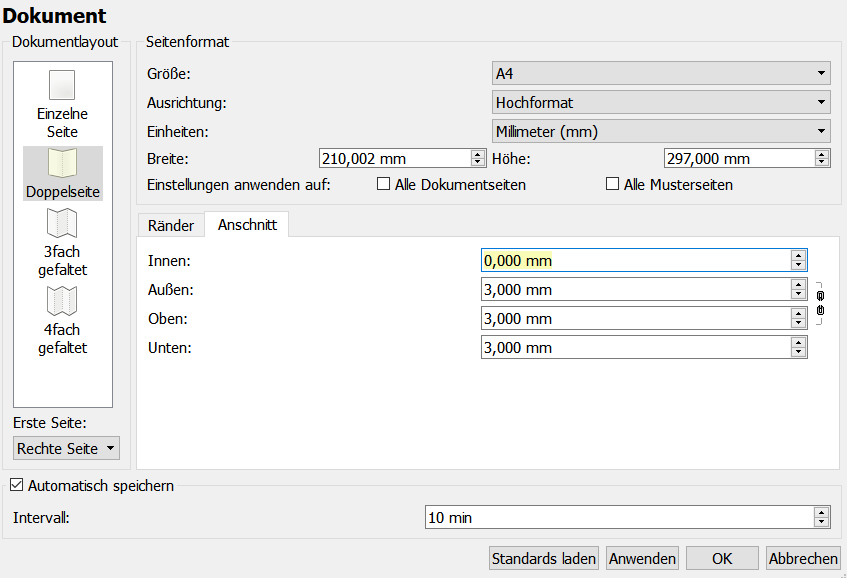Disable Automatisch speichern checkbox
This screenshot has height=578, width=847.
(x=16, y=486)
